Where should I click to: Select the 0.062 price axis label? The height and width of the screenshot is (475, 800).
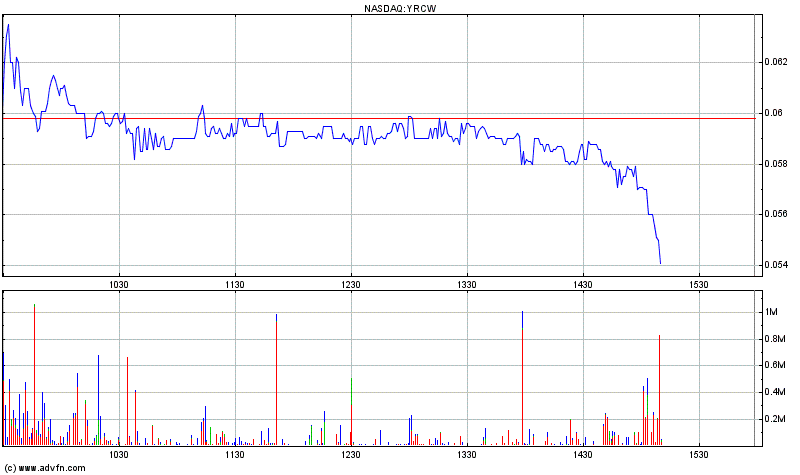coord(776,62)
